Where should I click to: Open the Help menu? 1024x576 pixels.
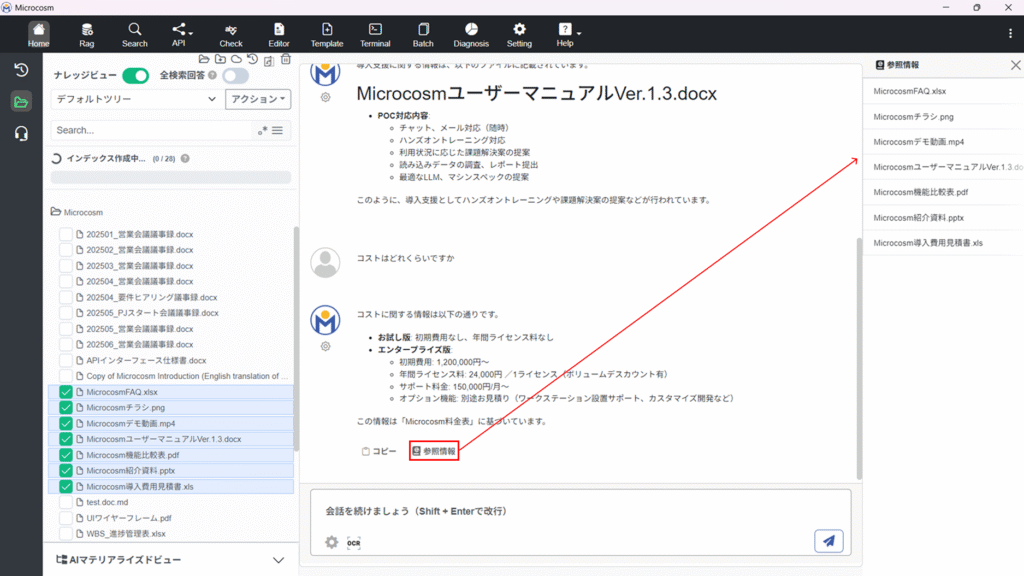point(566,34)
